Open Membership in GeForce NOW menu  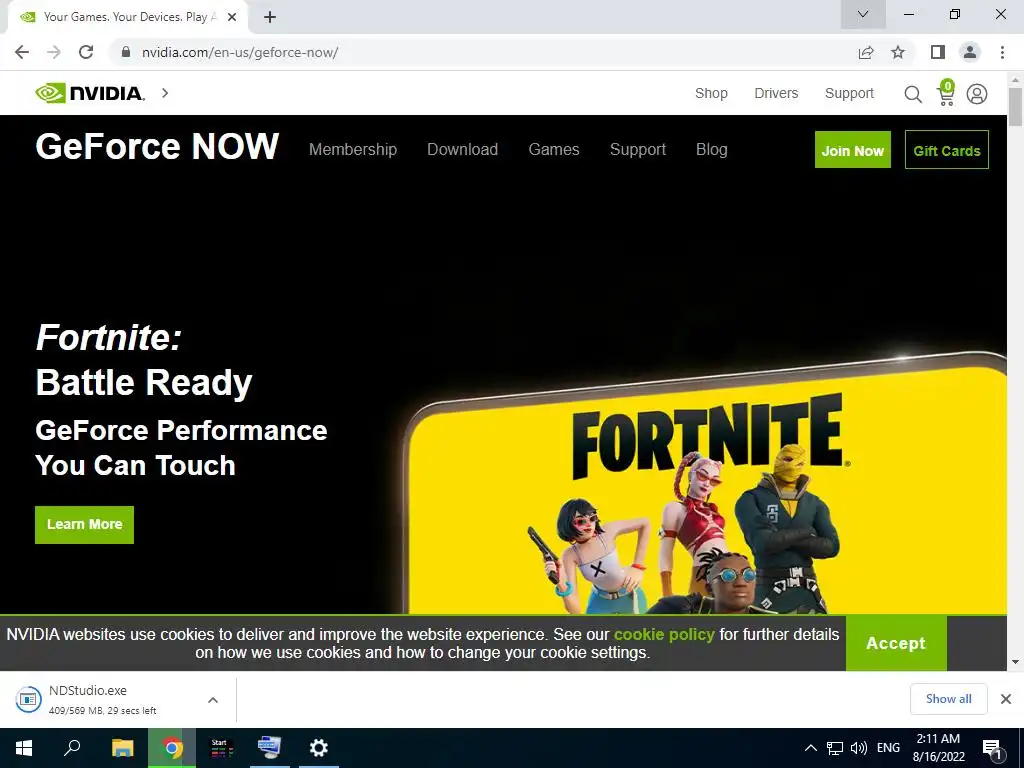(x=353, y=150)
